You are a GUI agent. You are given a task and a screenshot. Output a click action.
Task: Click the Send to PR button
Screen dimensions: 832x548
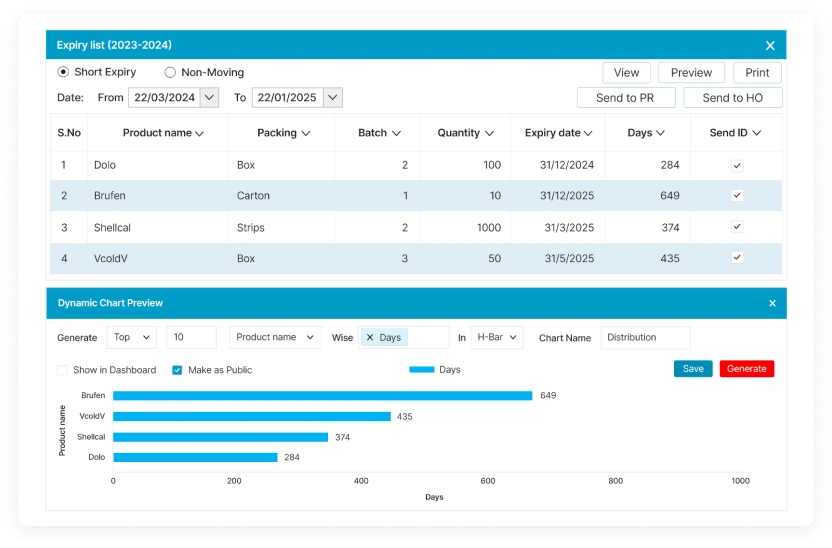624,98
